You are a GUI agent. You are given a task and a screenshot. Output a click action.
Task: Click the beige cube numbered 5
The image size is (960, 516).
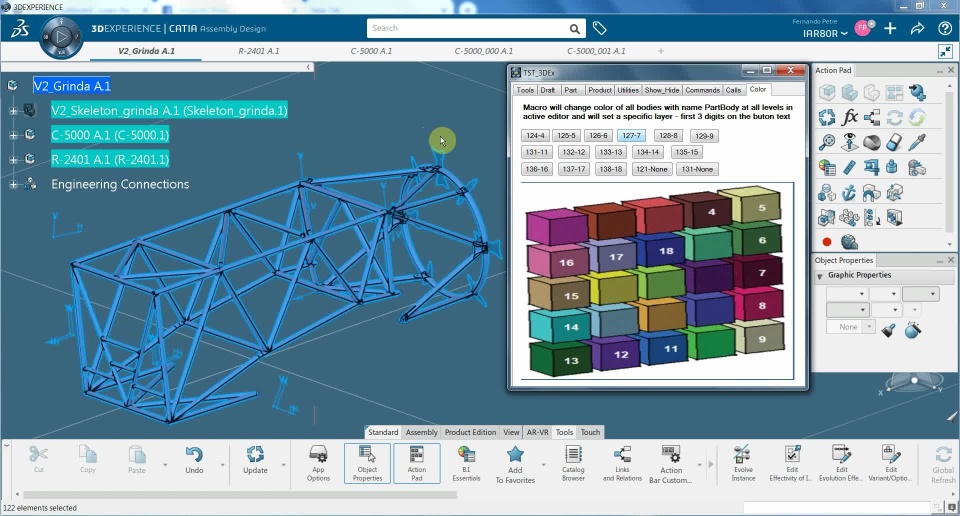click(x=752, y=206)
